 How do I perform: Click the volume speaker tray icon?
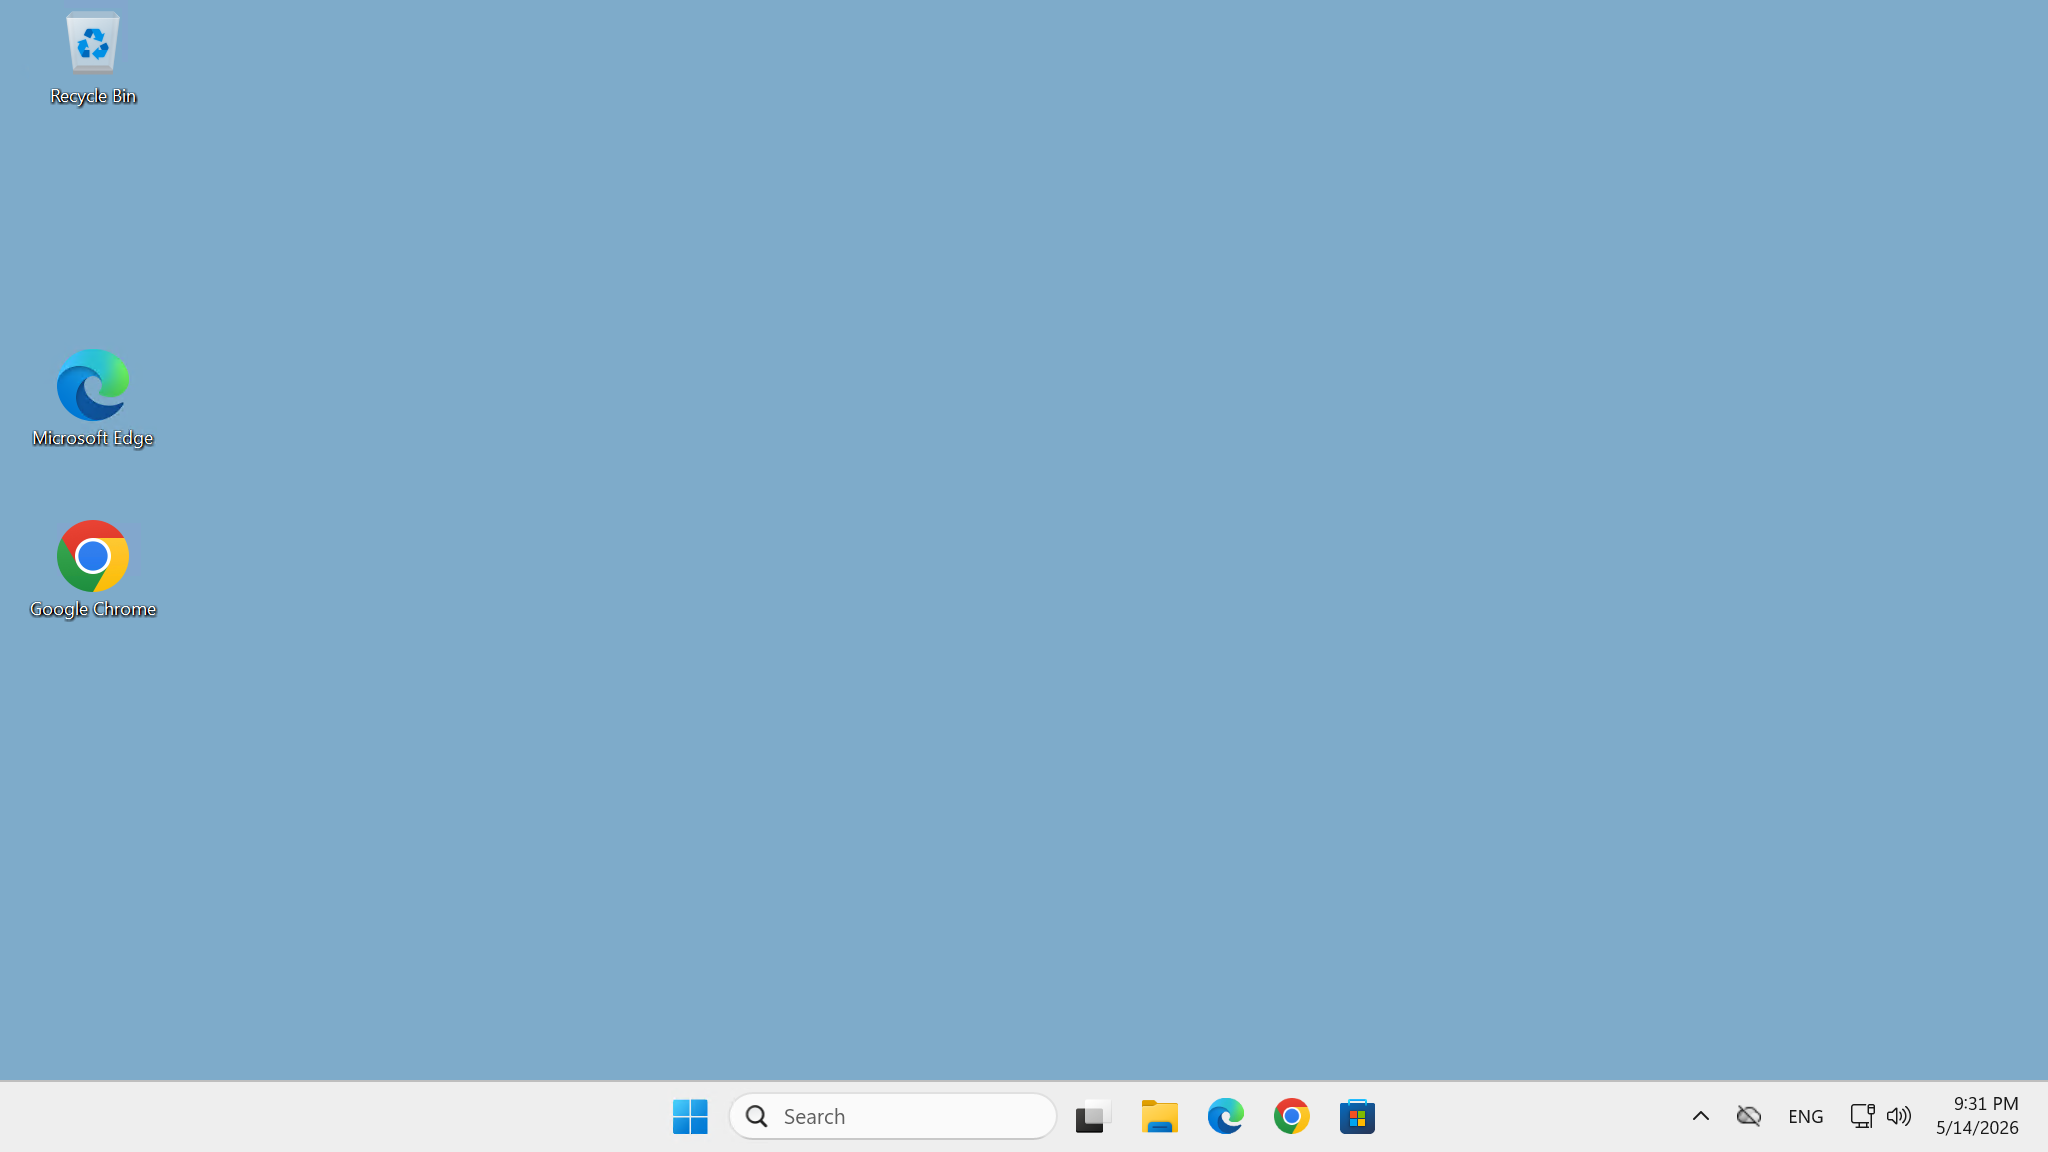1898,1116
